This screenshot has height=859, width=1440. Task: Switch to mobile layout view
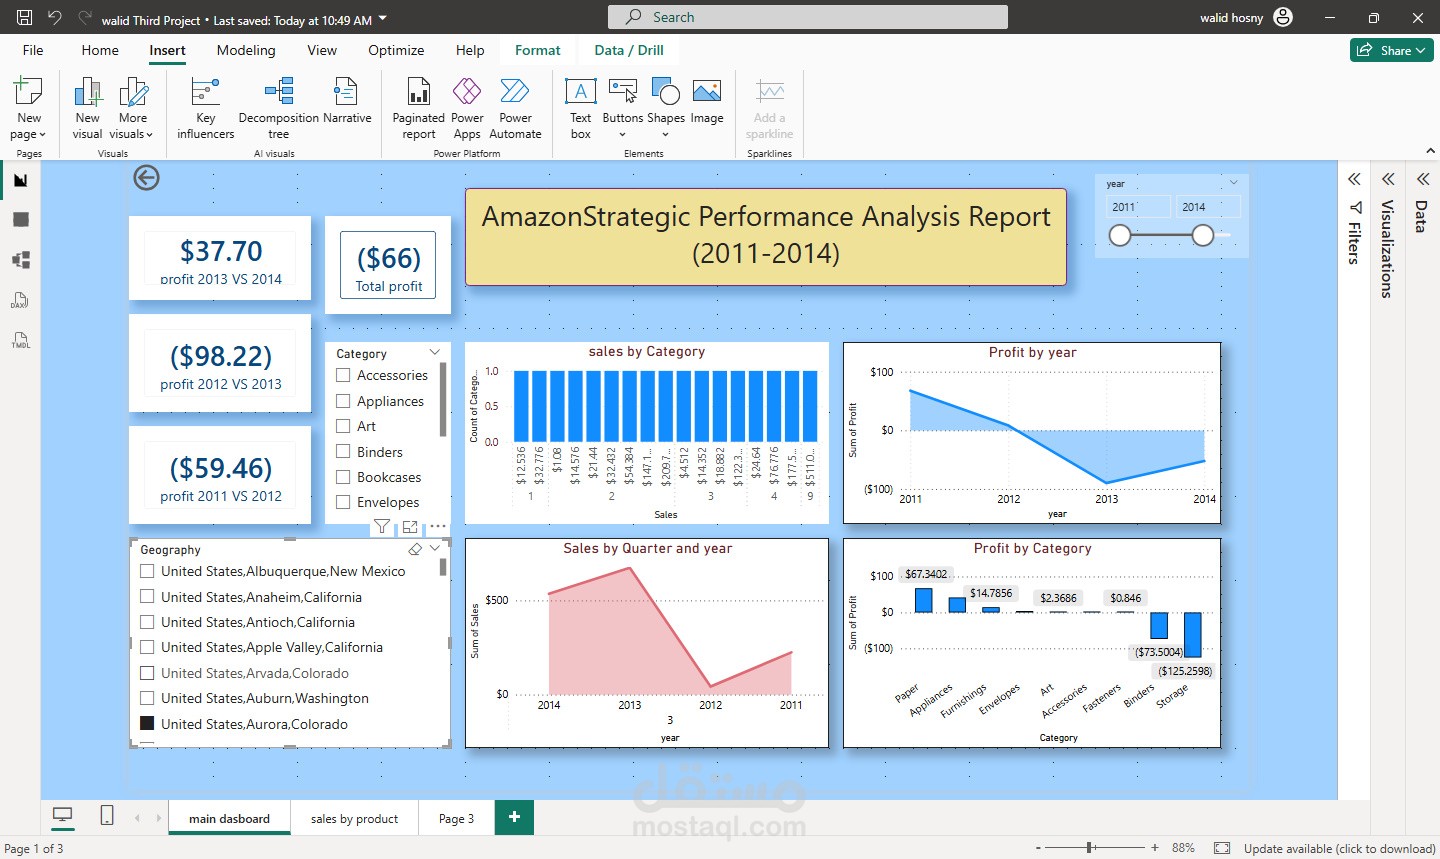coord(106,815)
